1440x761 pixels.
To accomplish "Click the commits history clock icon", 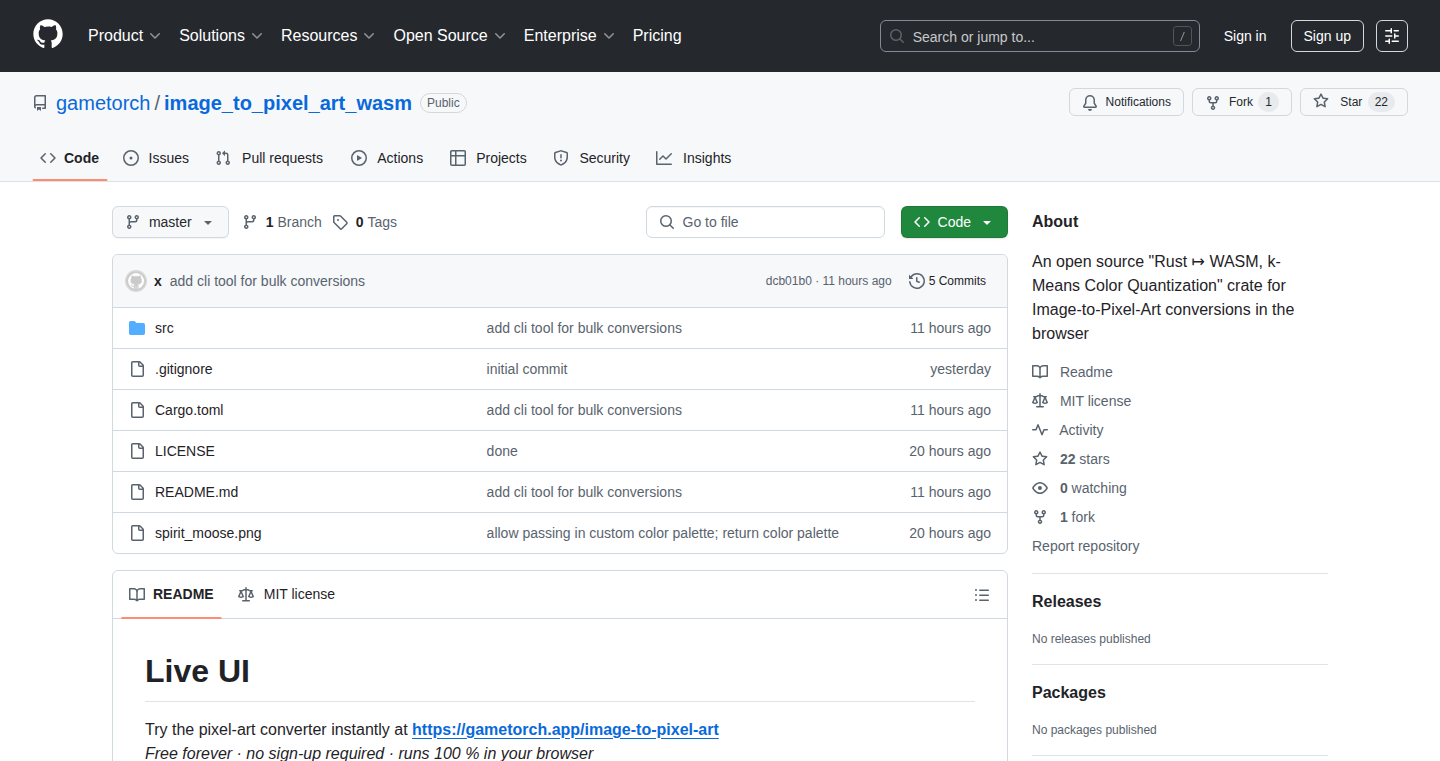I will click(916, 281).
